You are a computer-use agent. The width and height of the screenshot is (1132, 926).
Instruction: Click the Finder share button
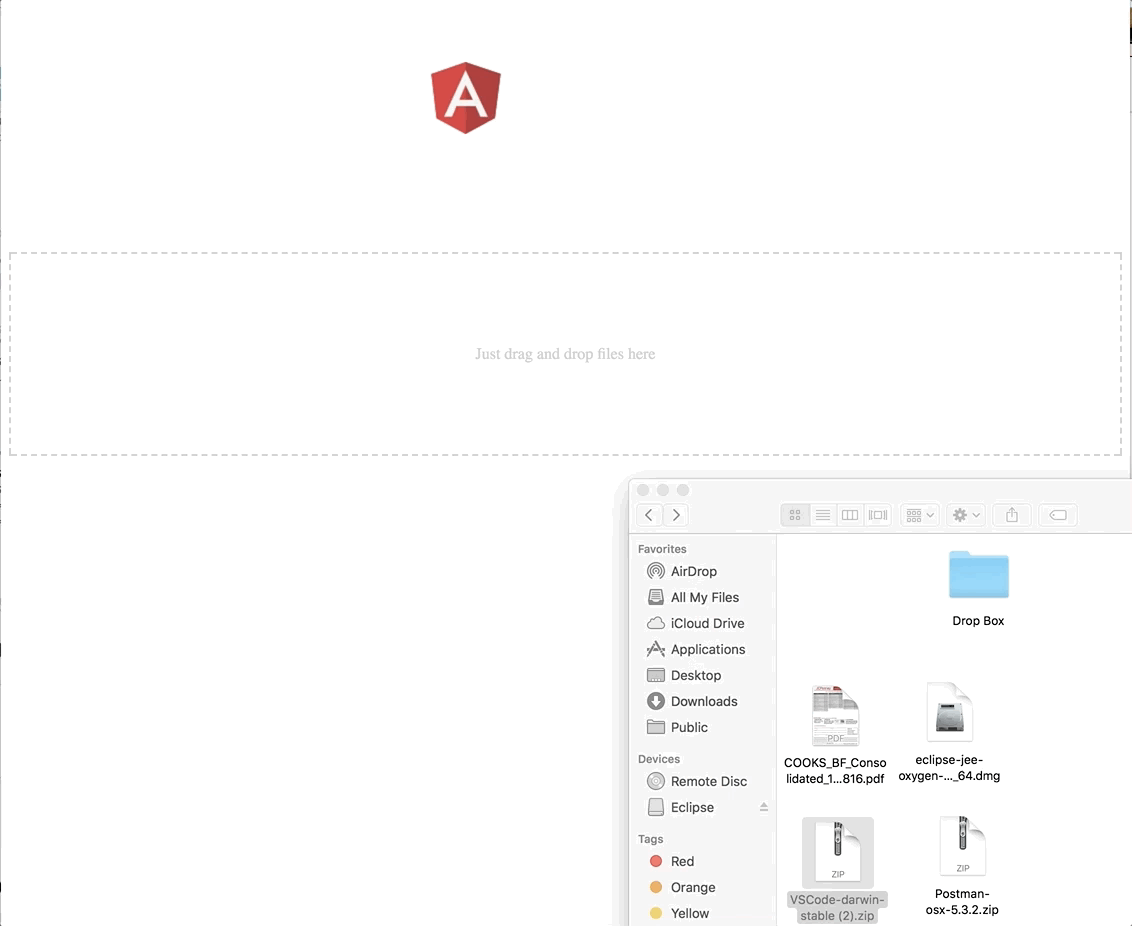1012,515
